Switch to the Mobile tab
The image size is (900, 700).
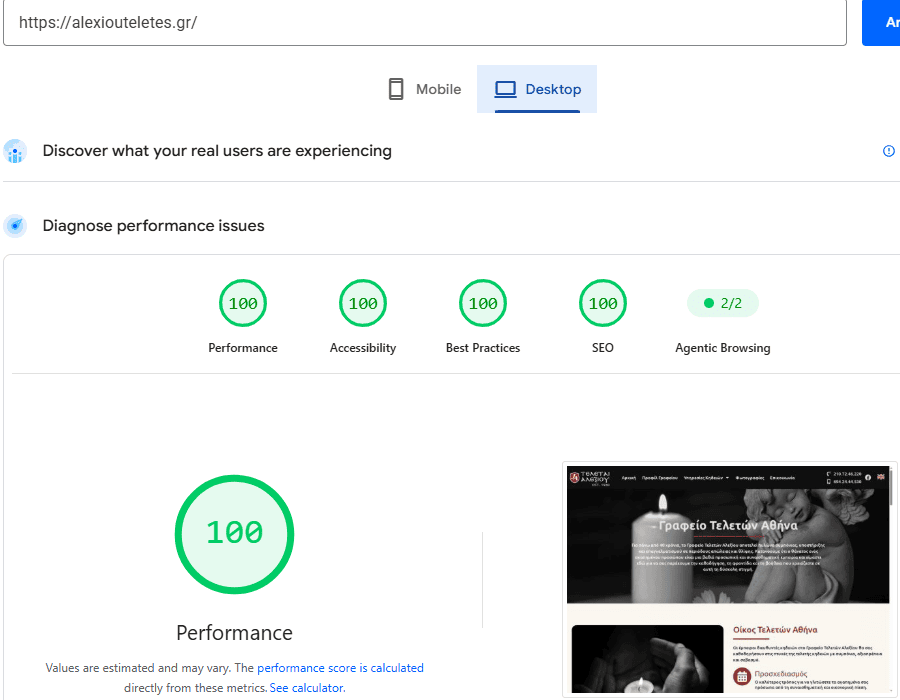click(425, 89)
